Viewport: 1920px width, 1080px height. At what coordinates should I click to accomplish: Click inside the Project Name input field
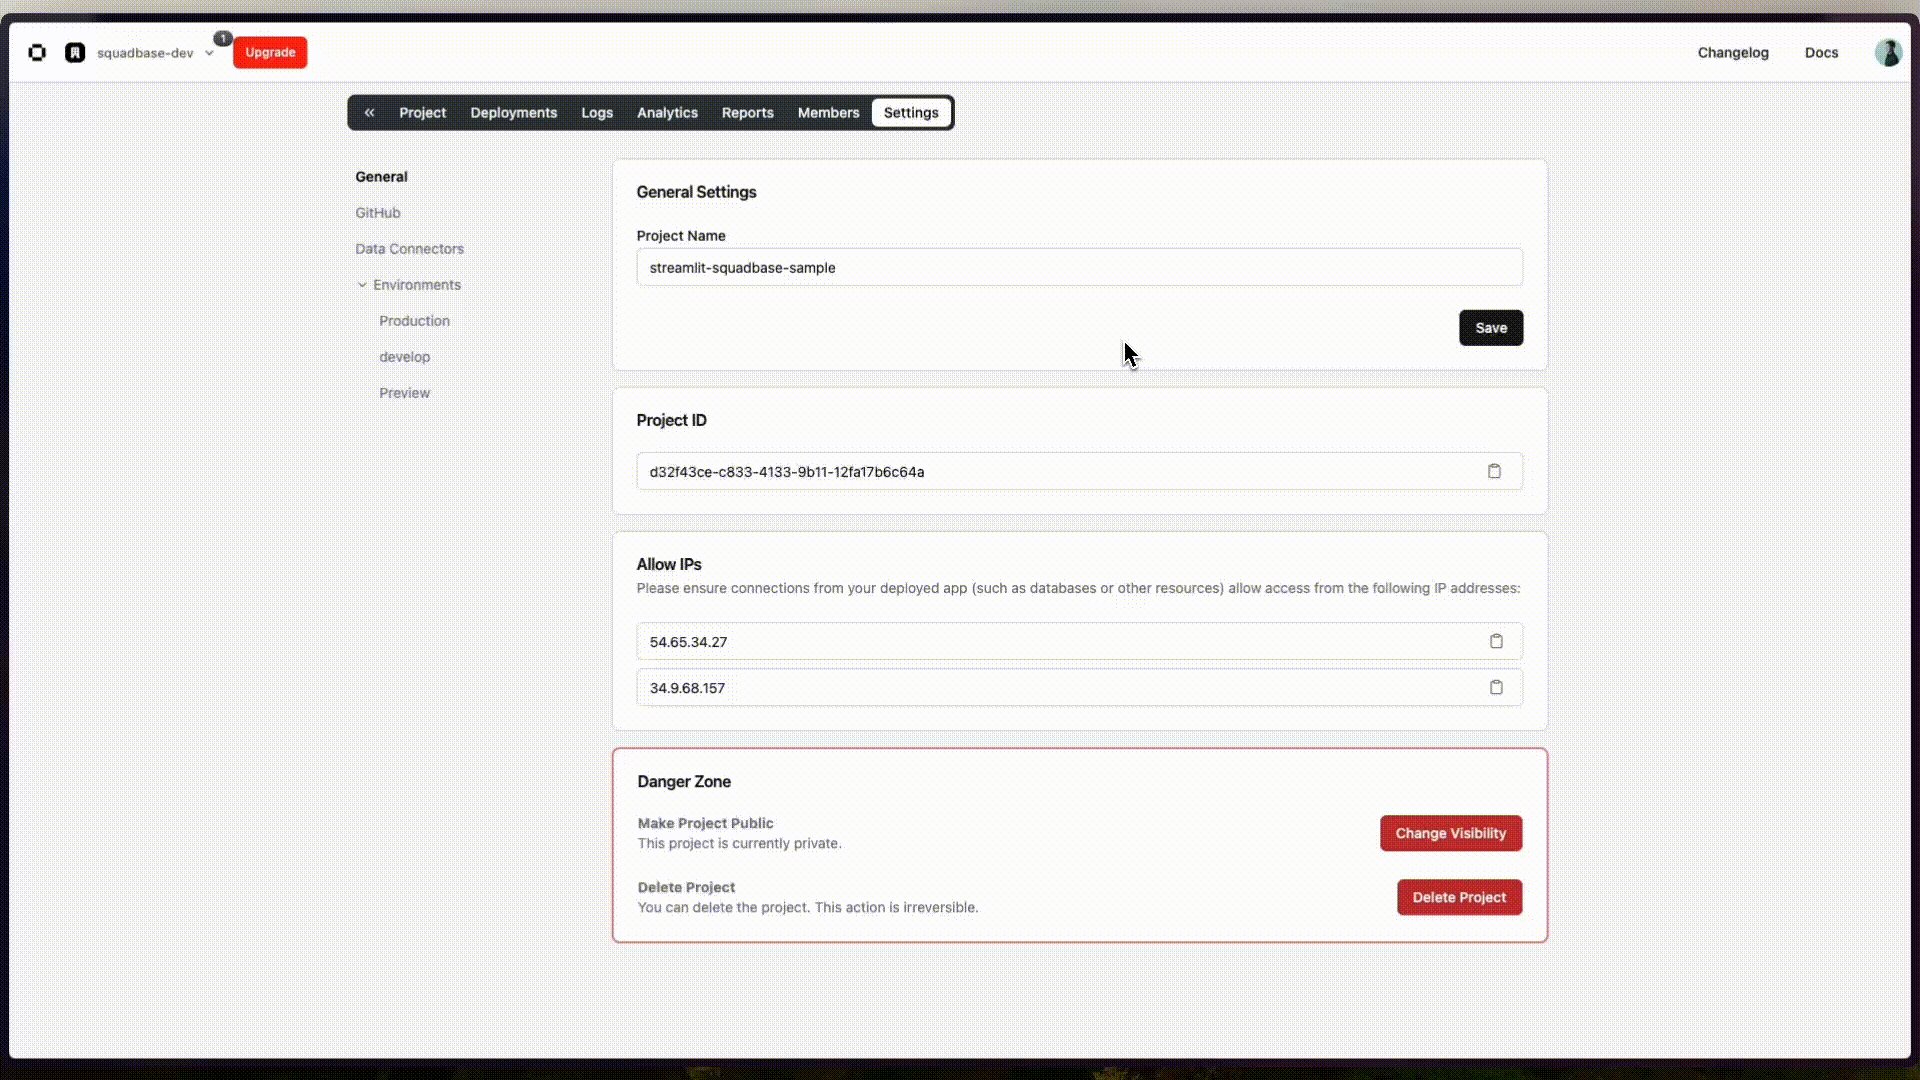(1079, 267)
